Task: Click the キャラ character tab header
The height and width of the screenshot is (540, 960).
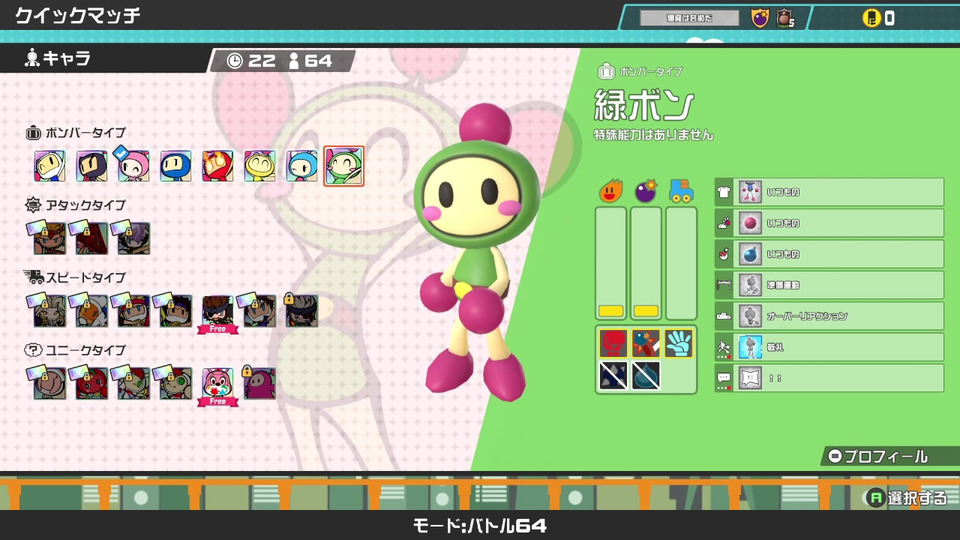Action: (58, 59)
